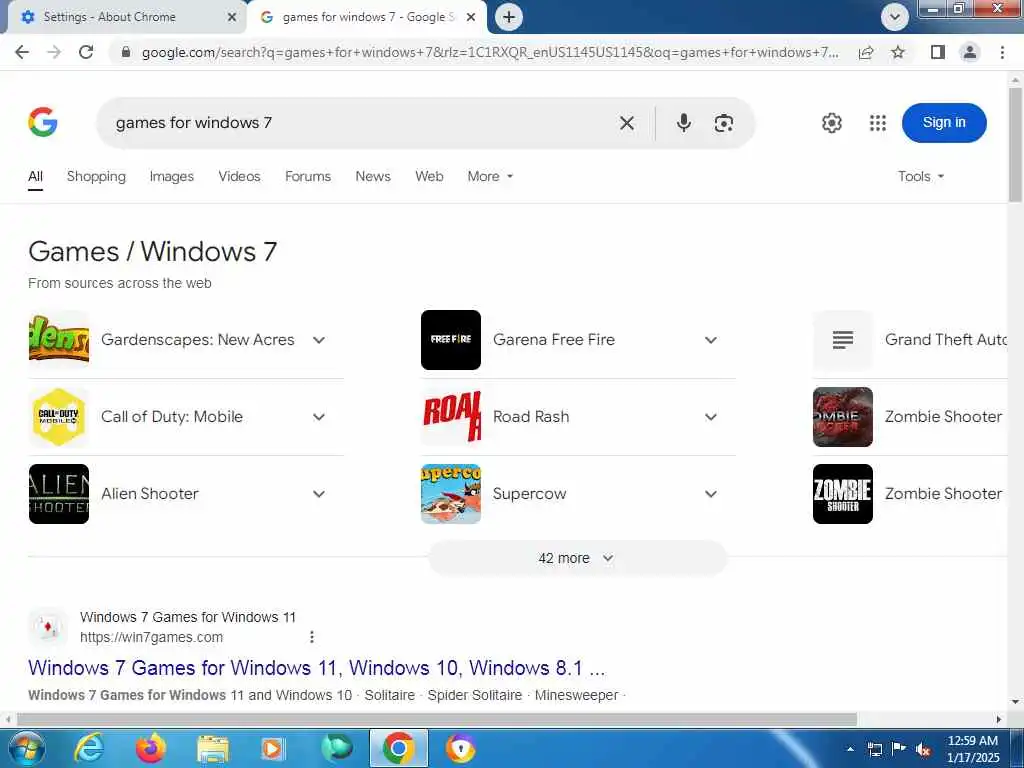
Task: Open Windows Explorer folder from taskbar
Action: point(213,748)
